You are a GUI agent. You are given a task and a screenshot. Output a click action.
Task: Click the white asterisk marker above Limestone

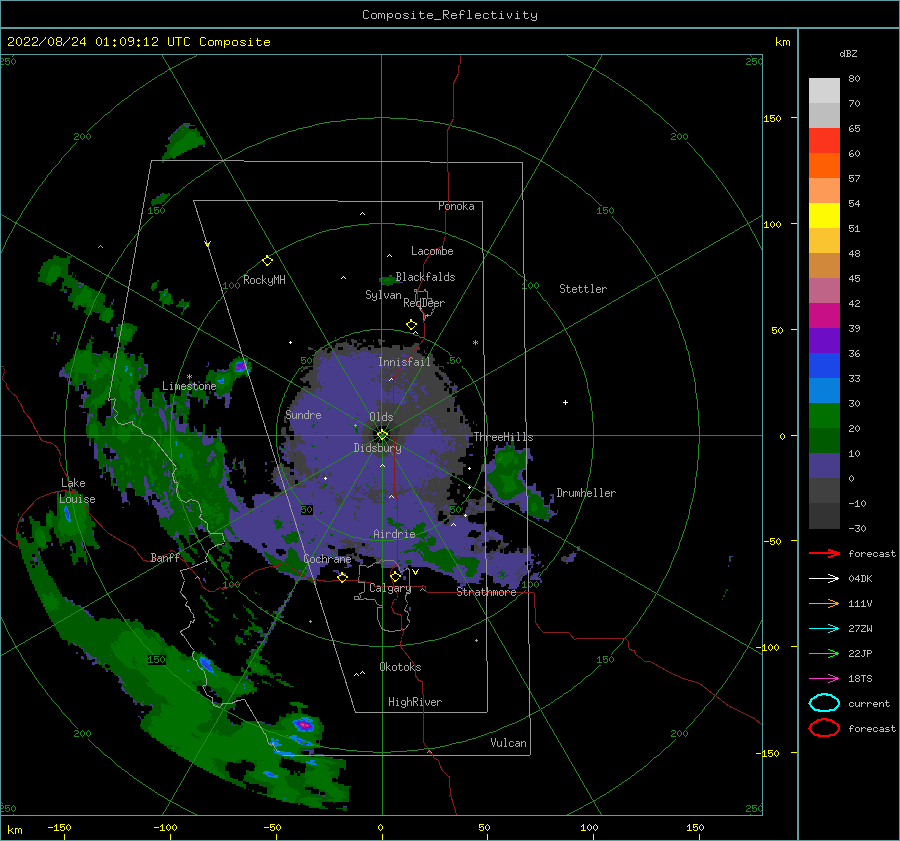pyautogui.click(x=189, y=378)
